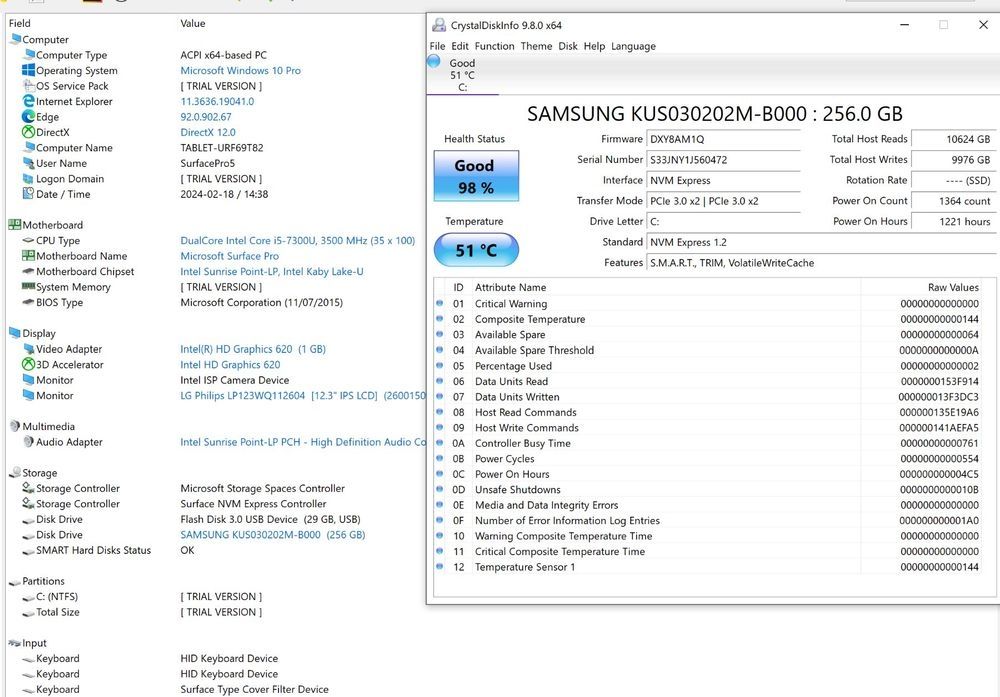Open the Function menu
1000x697 pixels.
click(x=494, y=46)
